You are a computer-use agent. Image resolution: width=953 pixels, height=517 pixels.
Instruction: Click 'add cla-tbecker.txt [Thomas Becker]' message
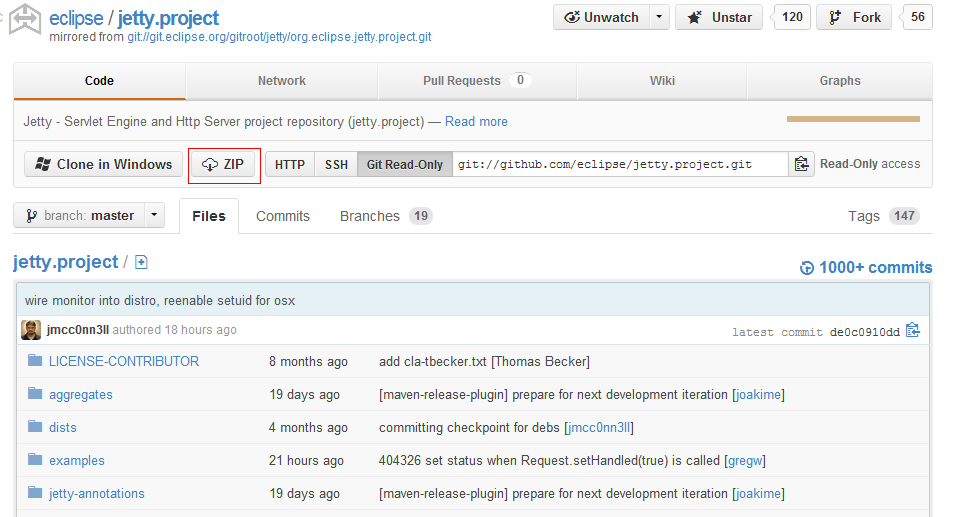pos(484,361)
